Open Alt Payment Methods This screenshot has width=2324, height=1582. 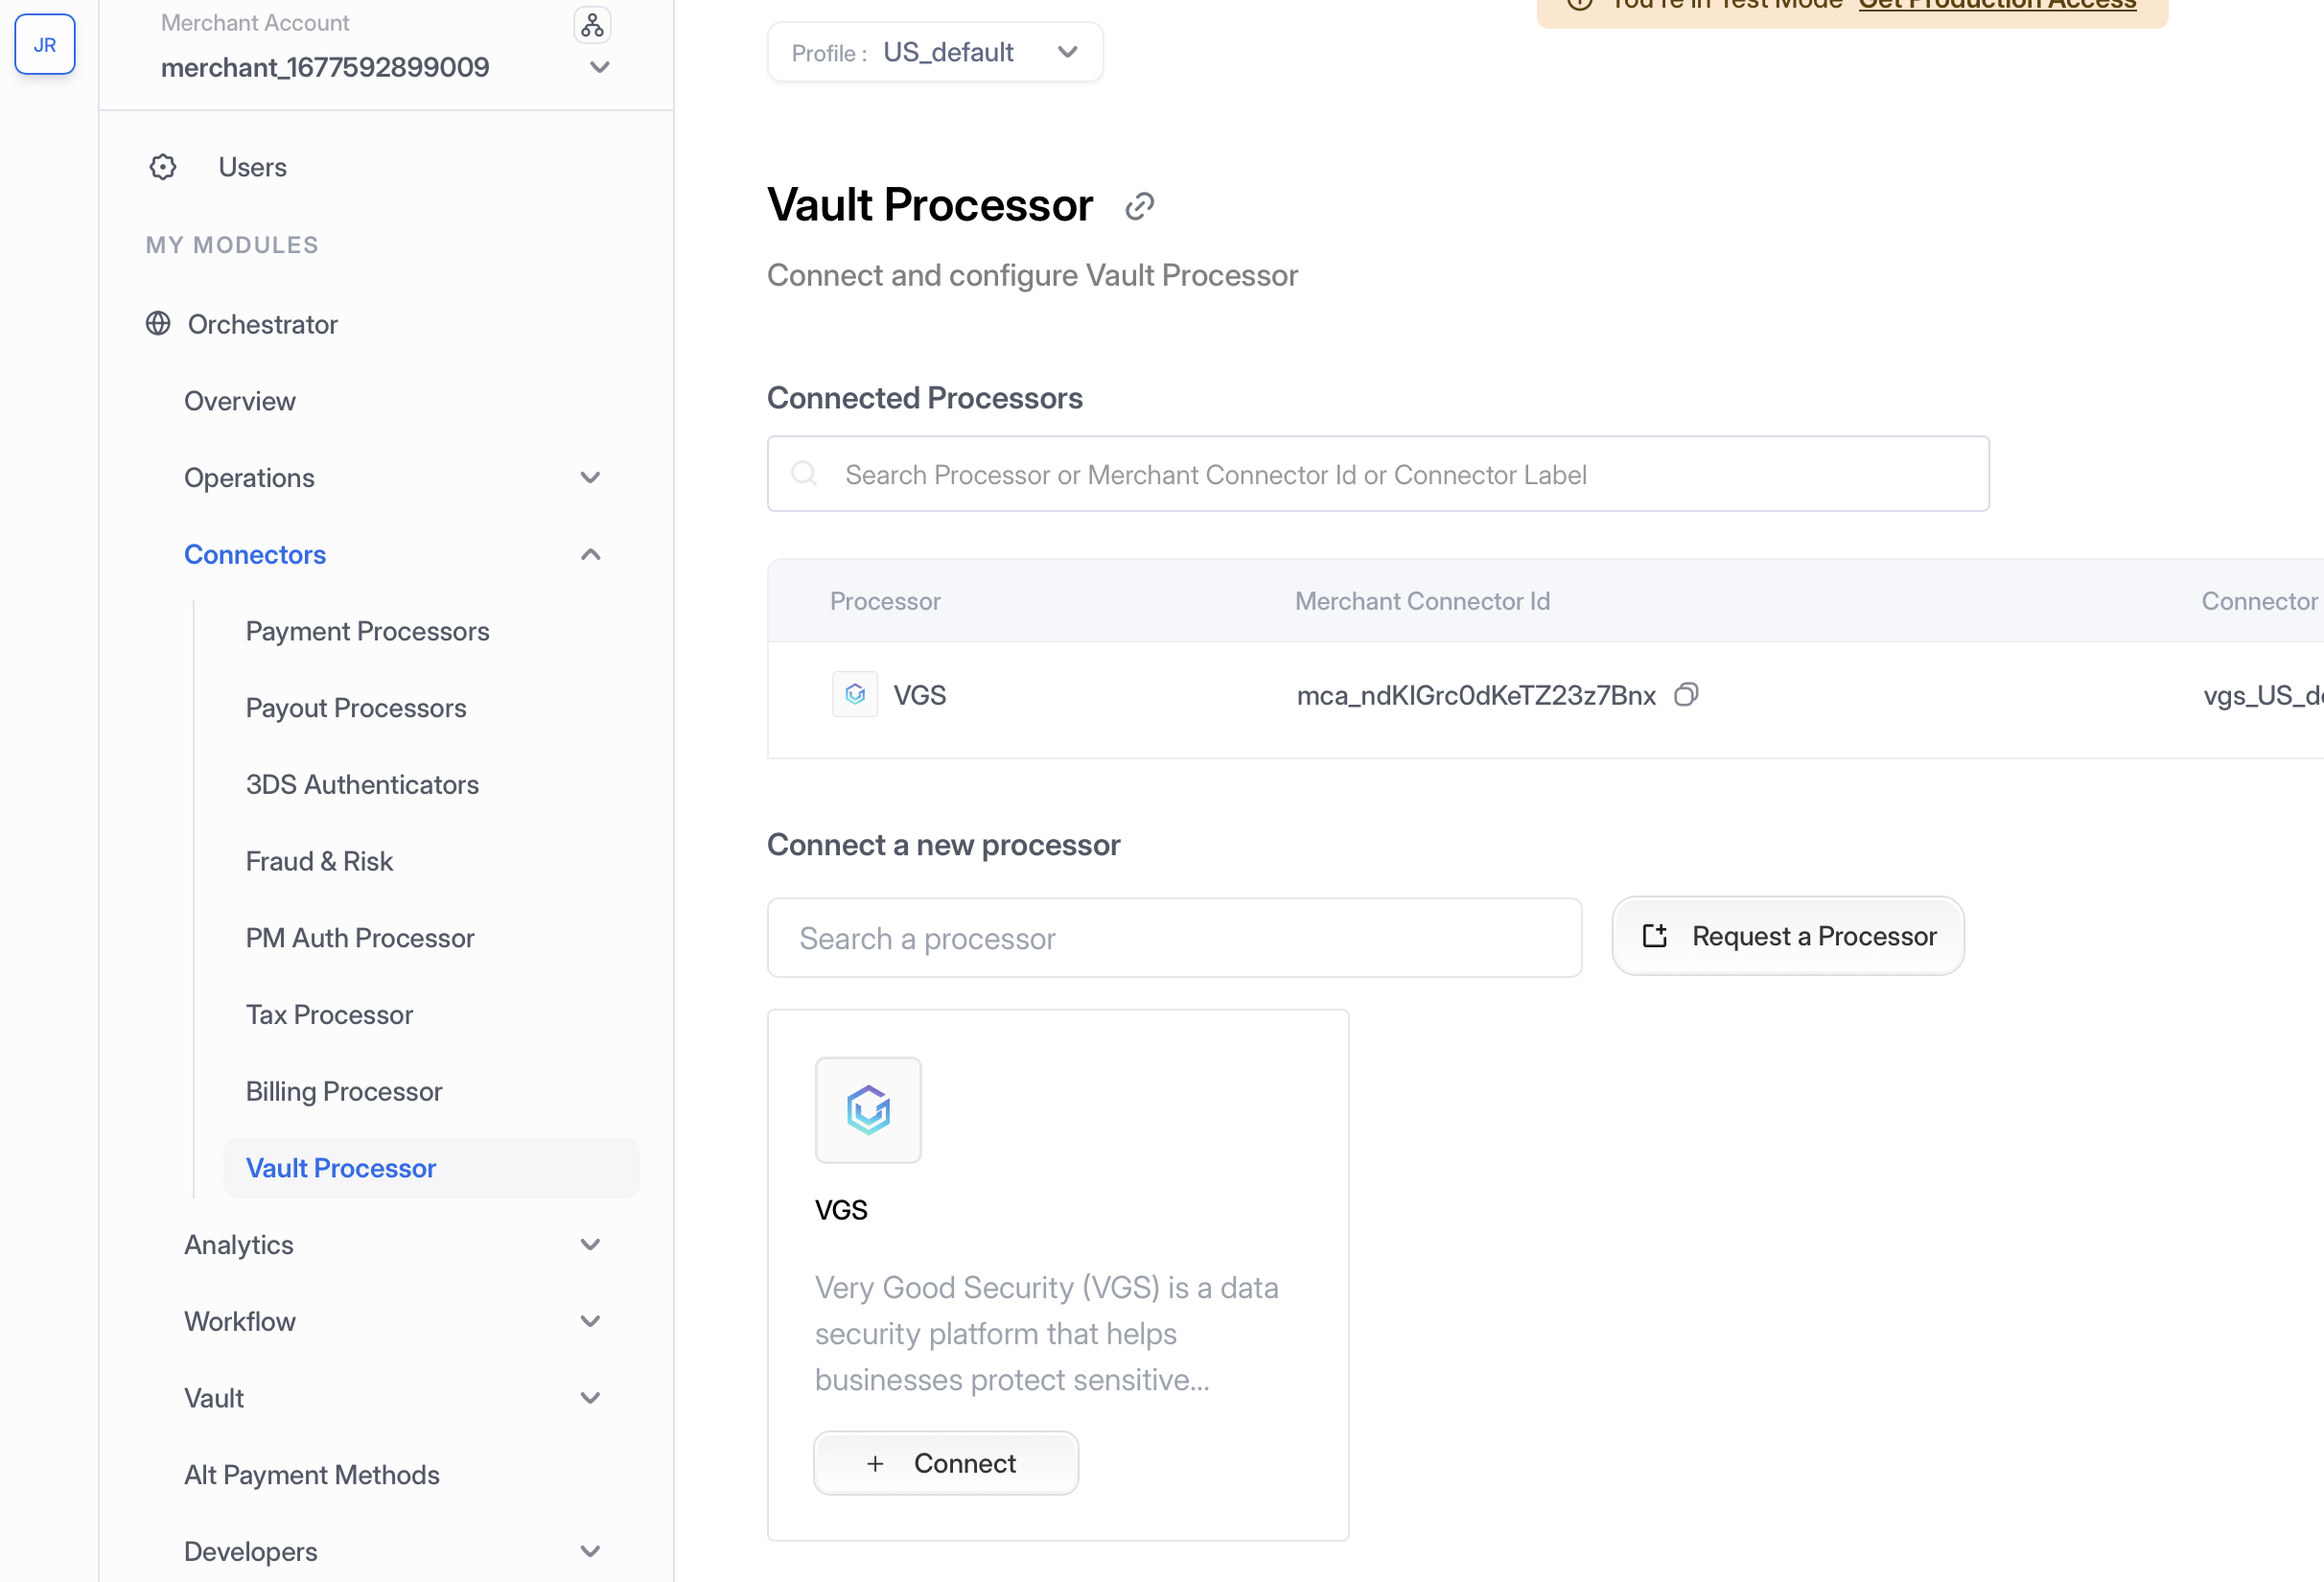tap(312, 1475)
